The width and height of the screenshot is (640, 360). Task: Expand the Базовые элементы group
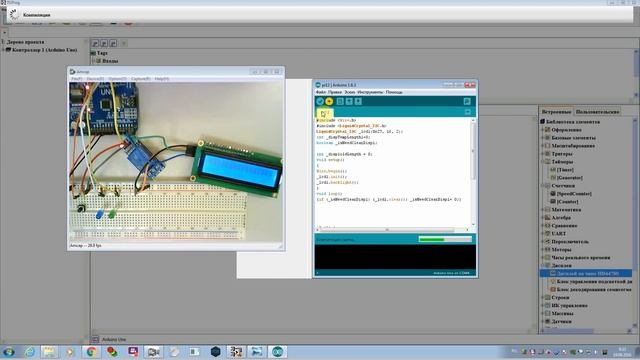coord(543,138)
